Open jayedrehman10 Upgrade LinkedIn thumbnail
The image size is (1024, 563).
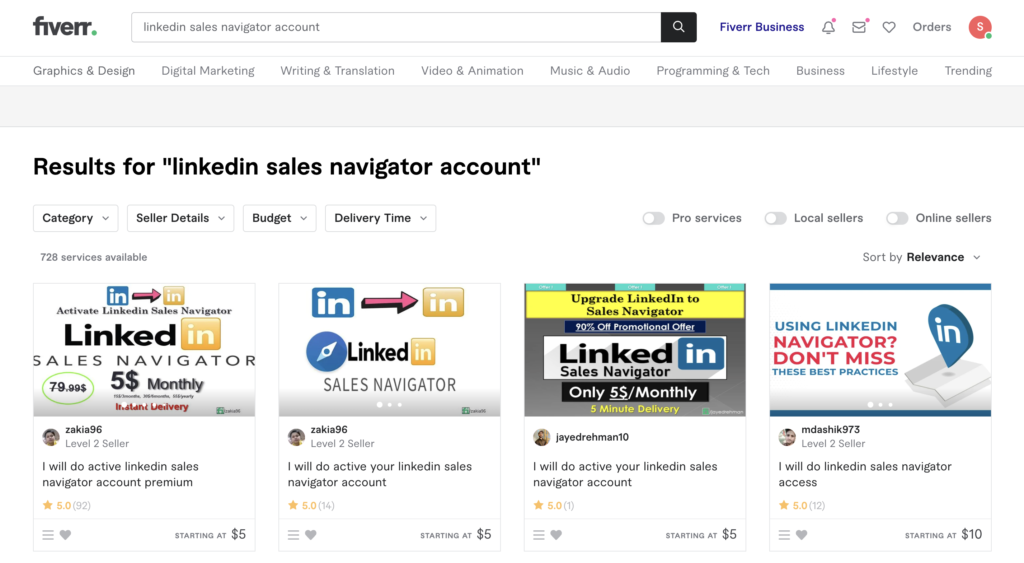pos(635,350)
